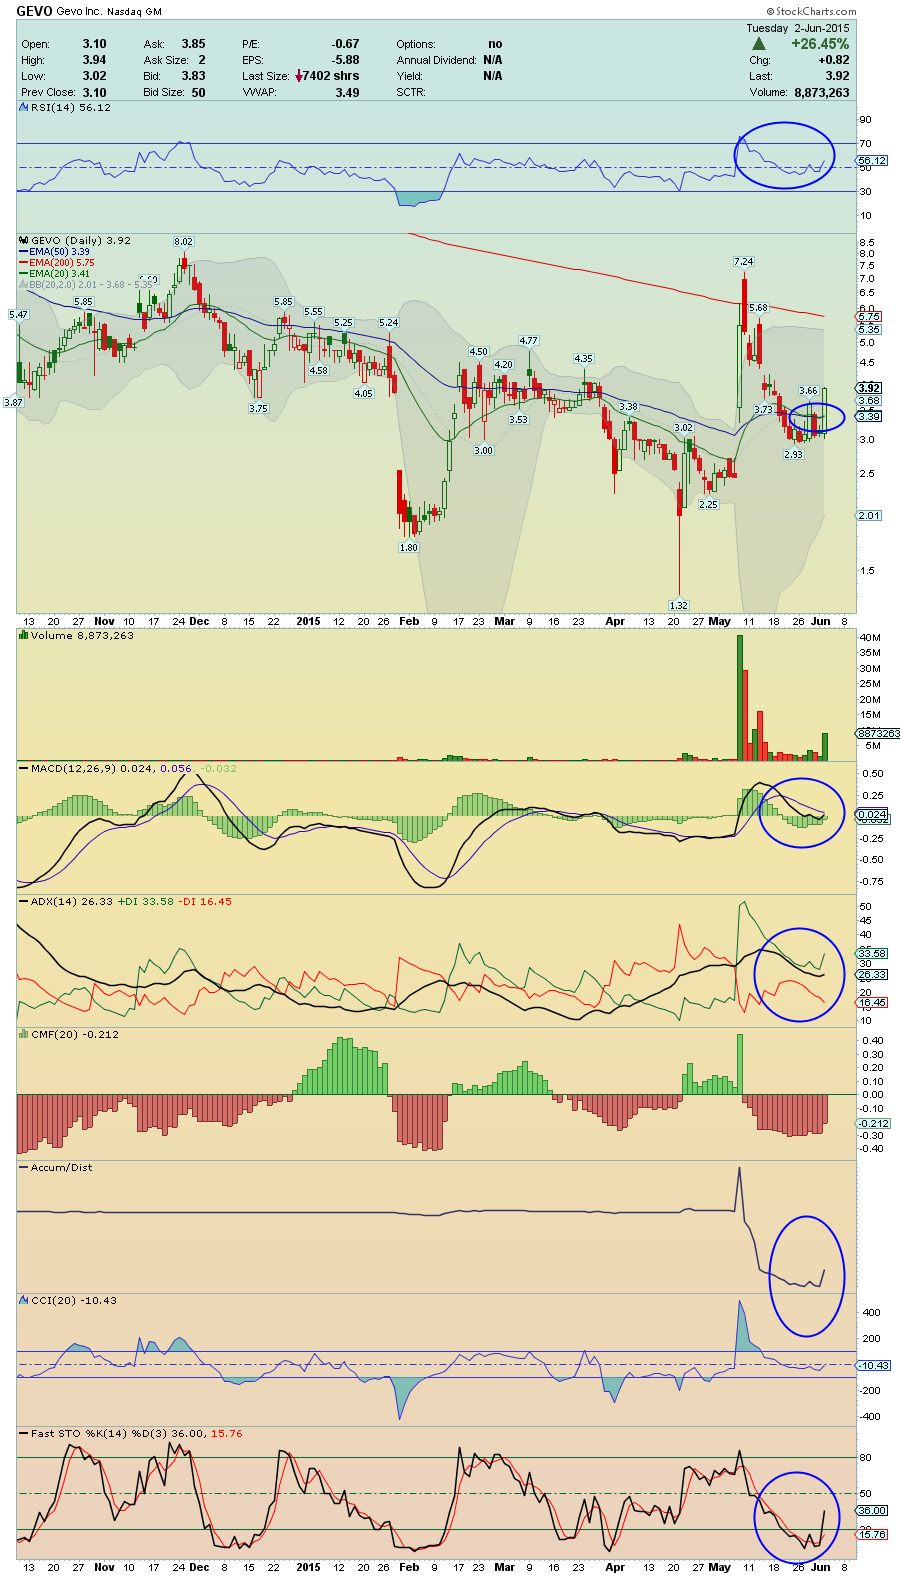The width and height of the screenshot is (900, 1577).
Task: Click the Low value 3.02
Action: coord(94,76)
